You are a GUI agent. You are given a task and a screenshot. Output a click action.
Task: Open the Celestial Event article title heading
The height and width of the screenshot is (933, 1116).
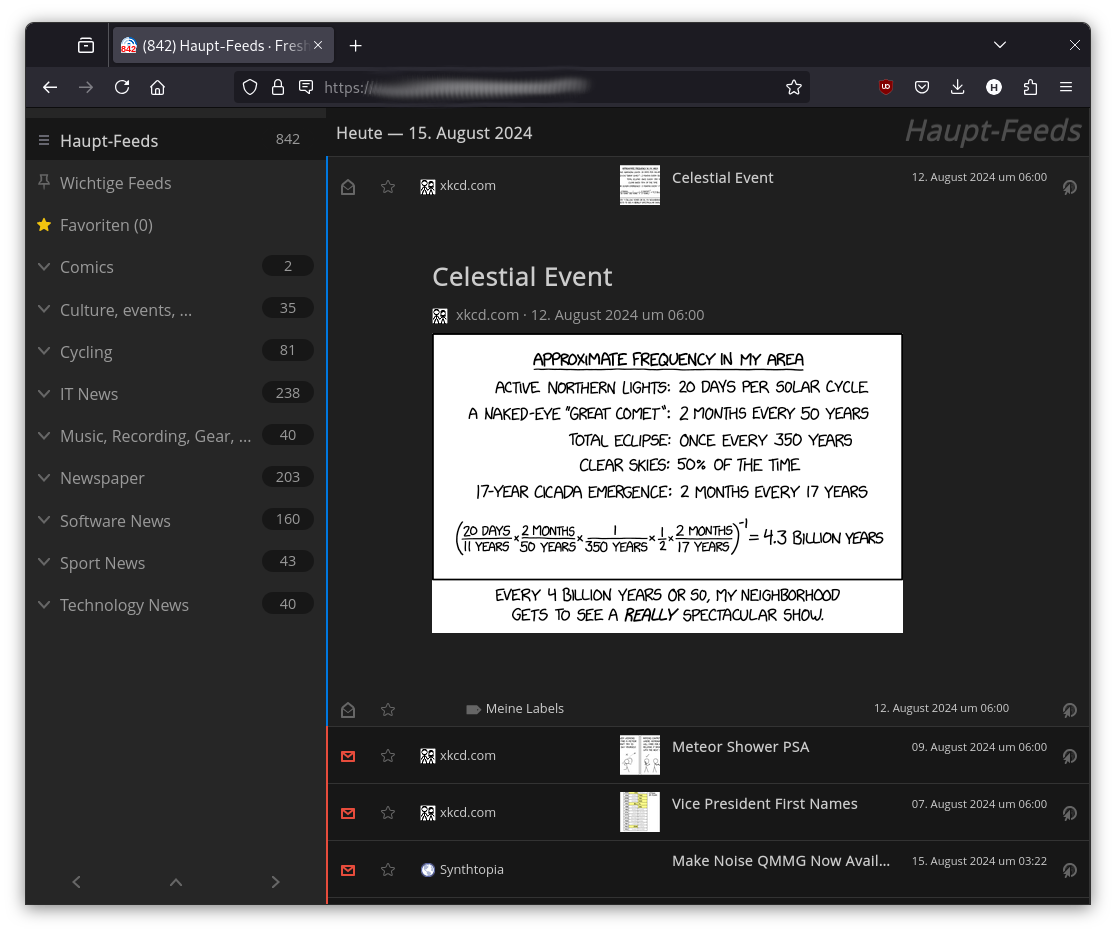click(522, 276)
